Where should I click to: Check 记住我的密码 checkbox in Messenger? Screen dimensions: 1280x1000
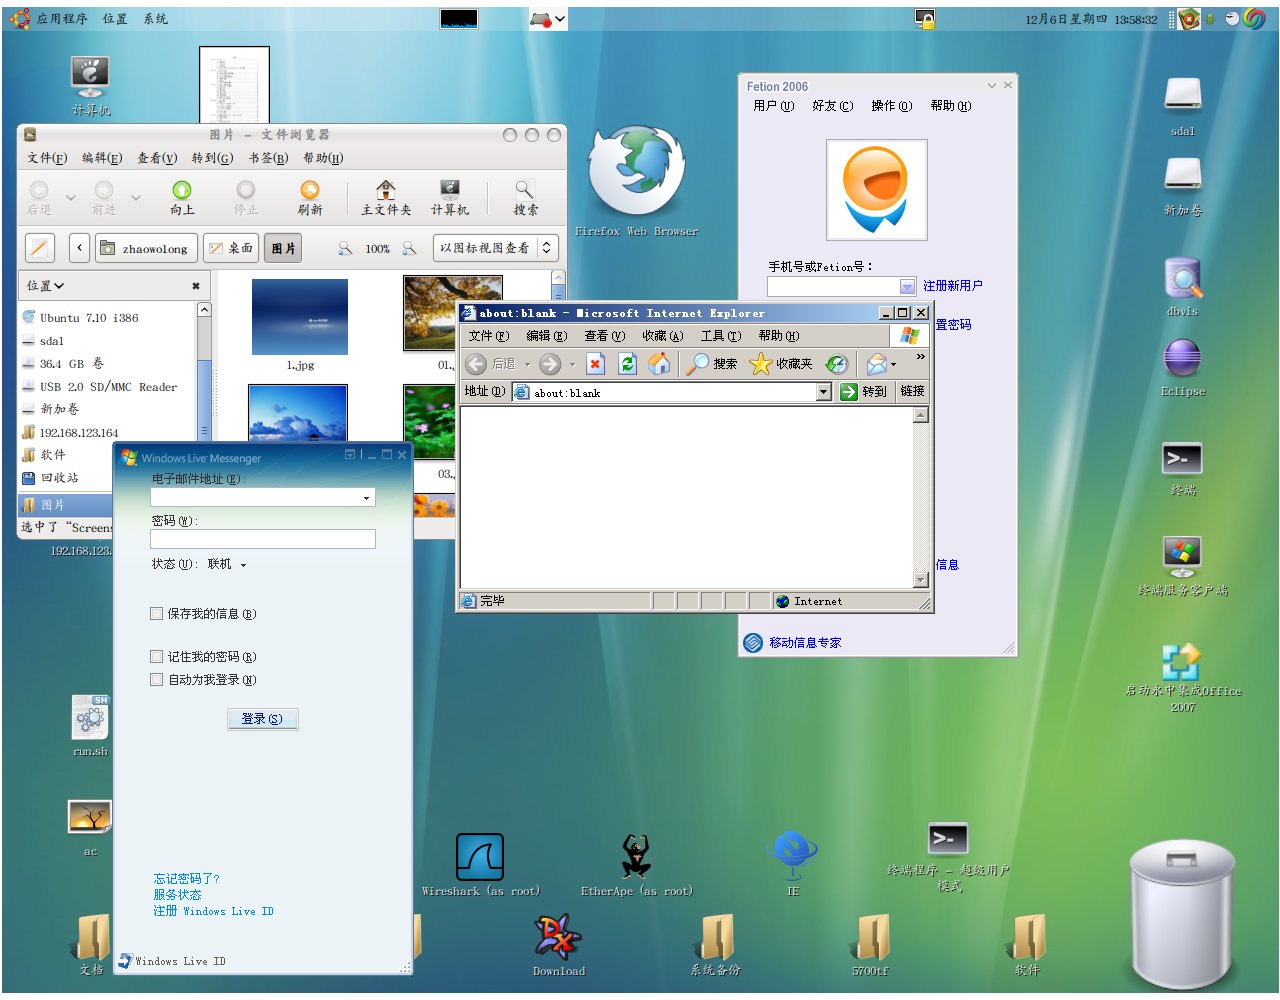(x=157, y=656)
